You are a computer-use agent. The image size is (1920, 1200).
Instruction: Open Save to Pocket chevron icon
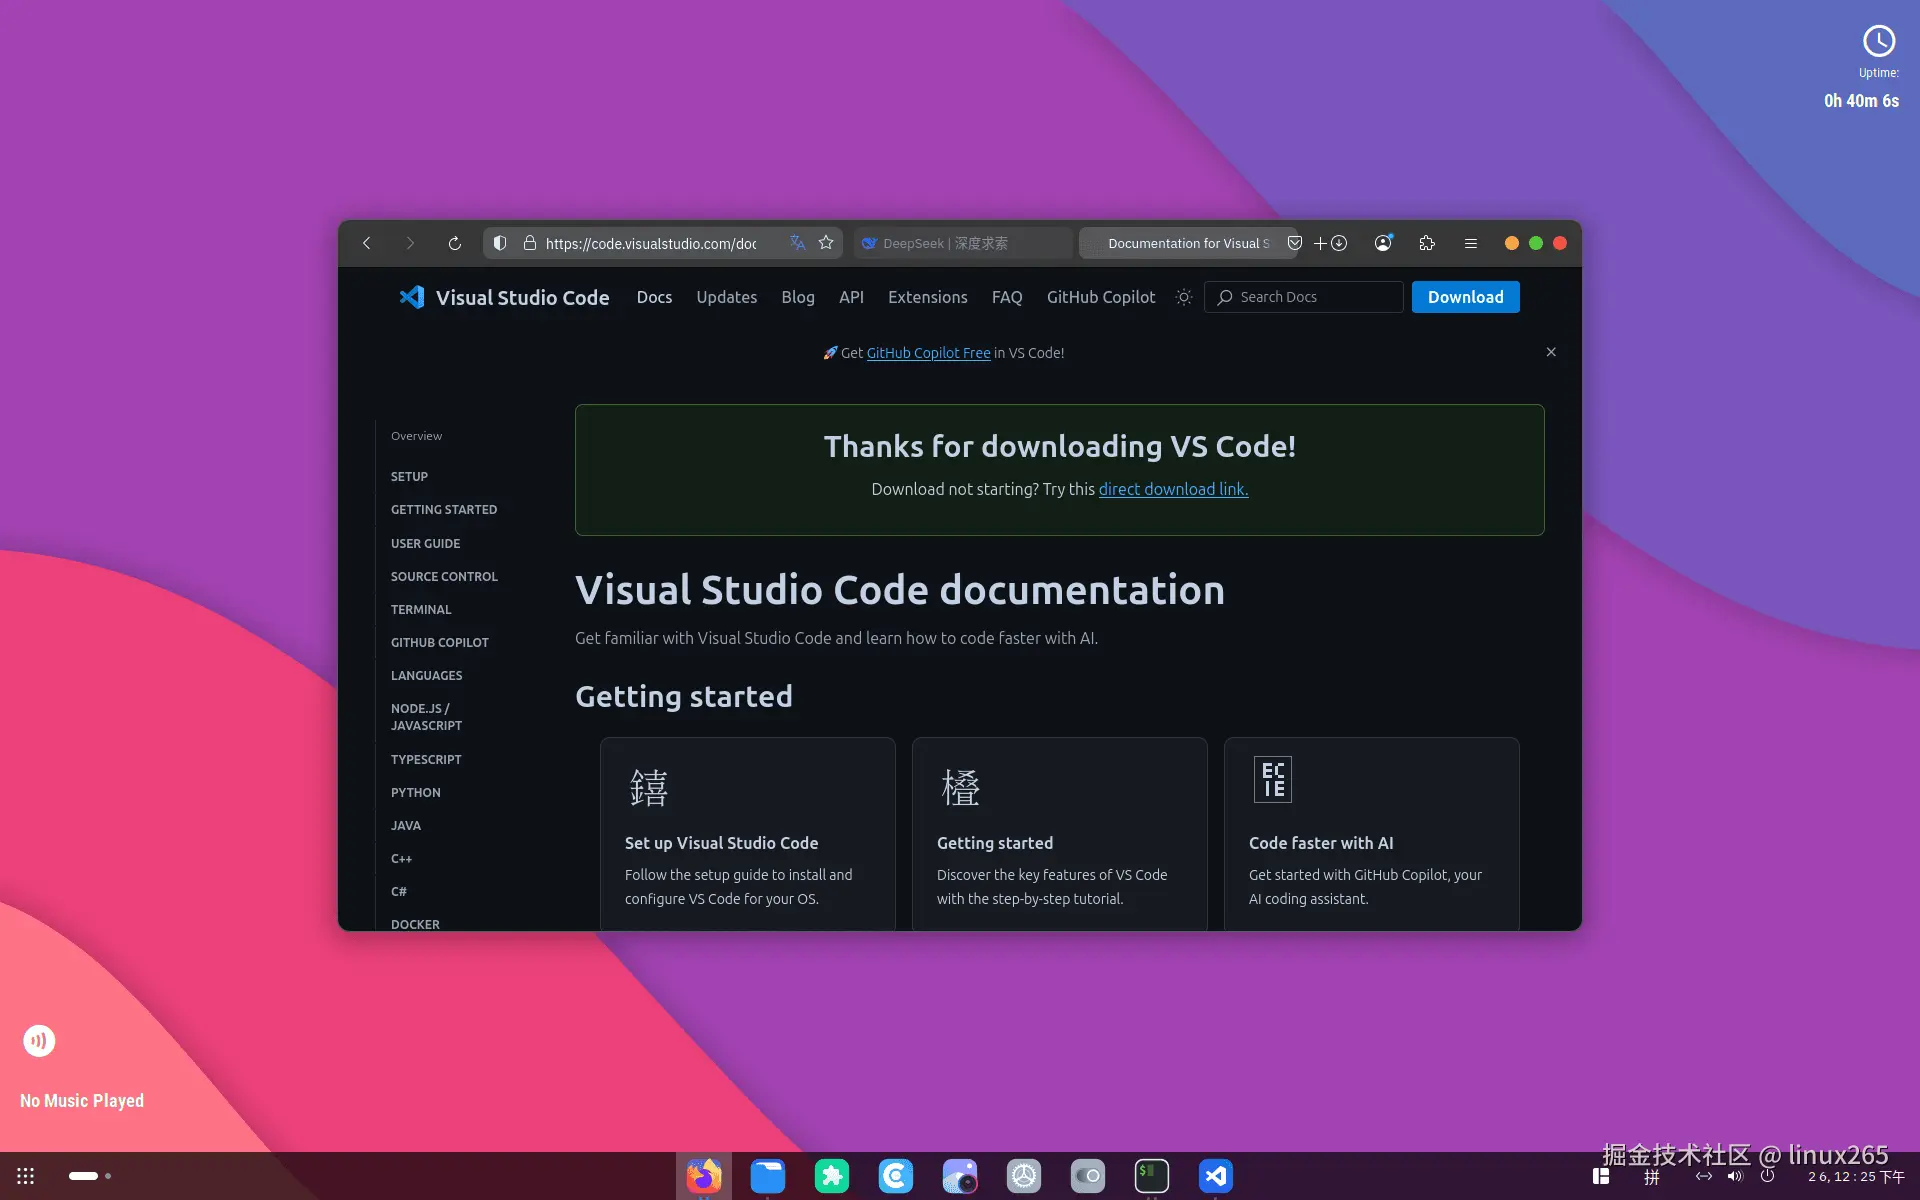[x=1294, y=243]
